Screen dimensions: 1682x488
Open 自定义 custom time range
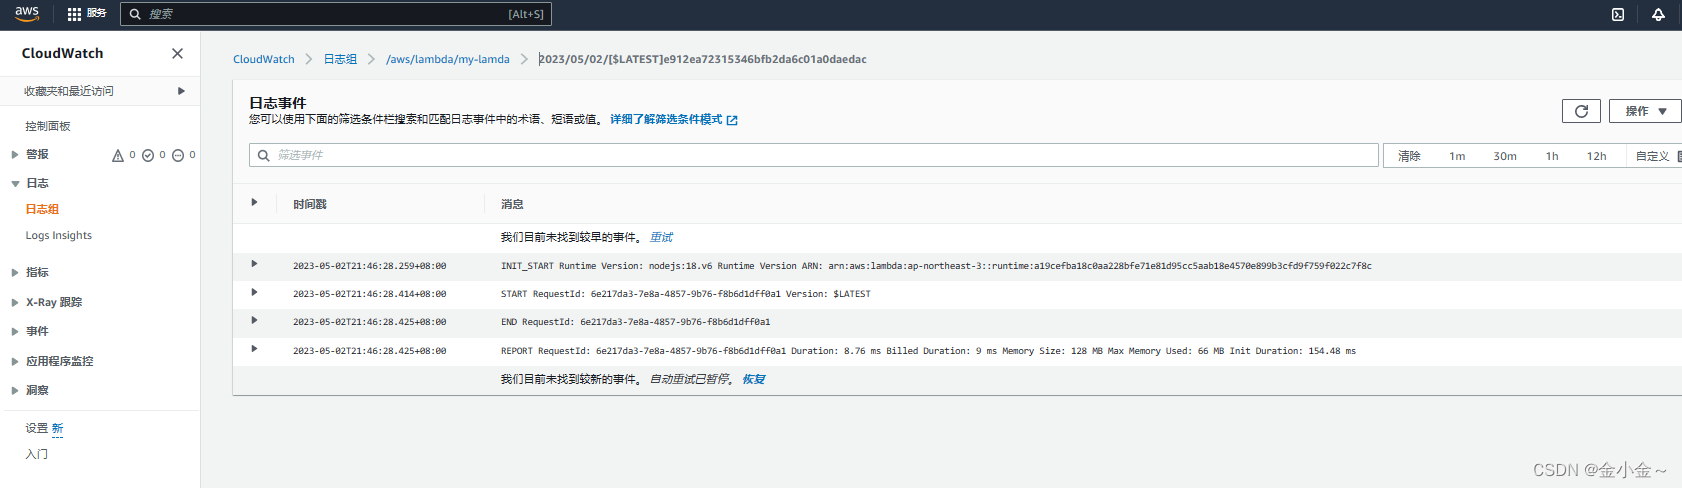[1653, 156]
